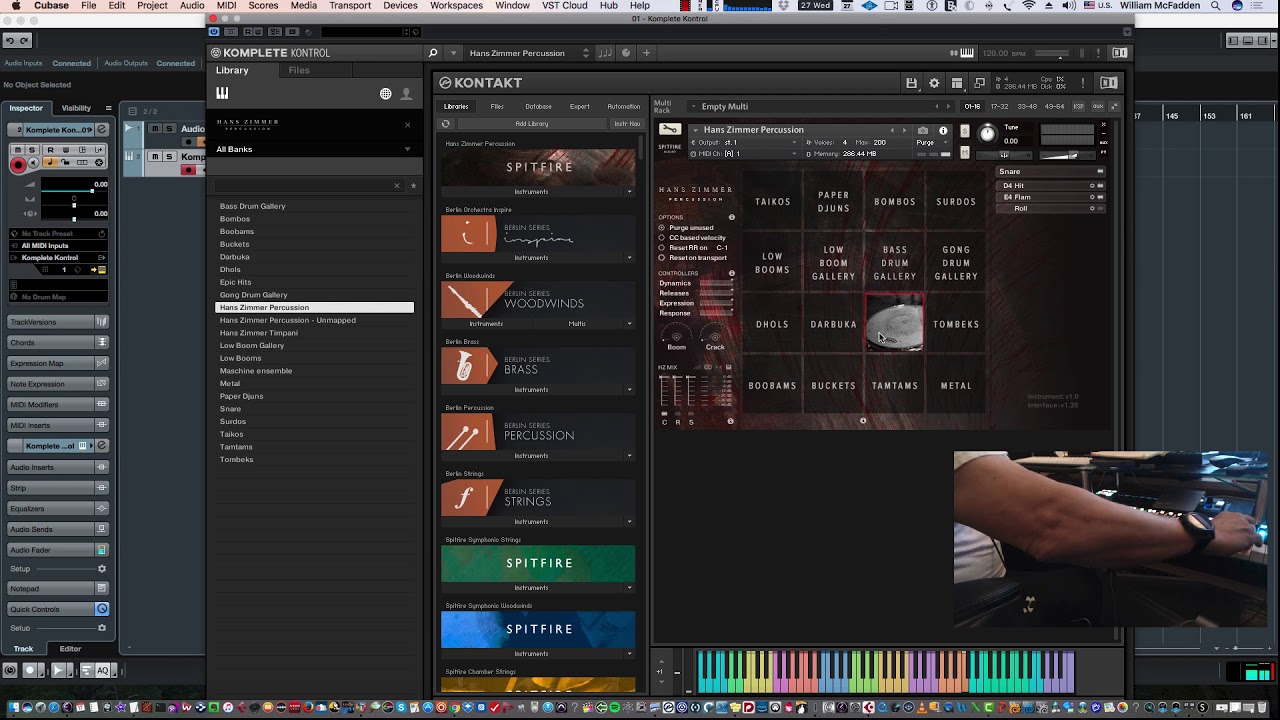Viewport: 1280px width, 720px height.
Task: Switch to Visibility tab in Cubase
Action: [x=76, y=108]
